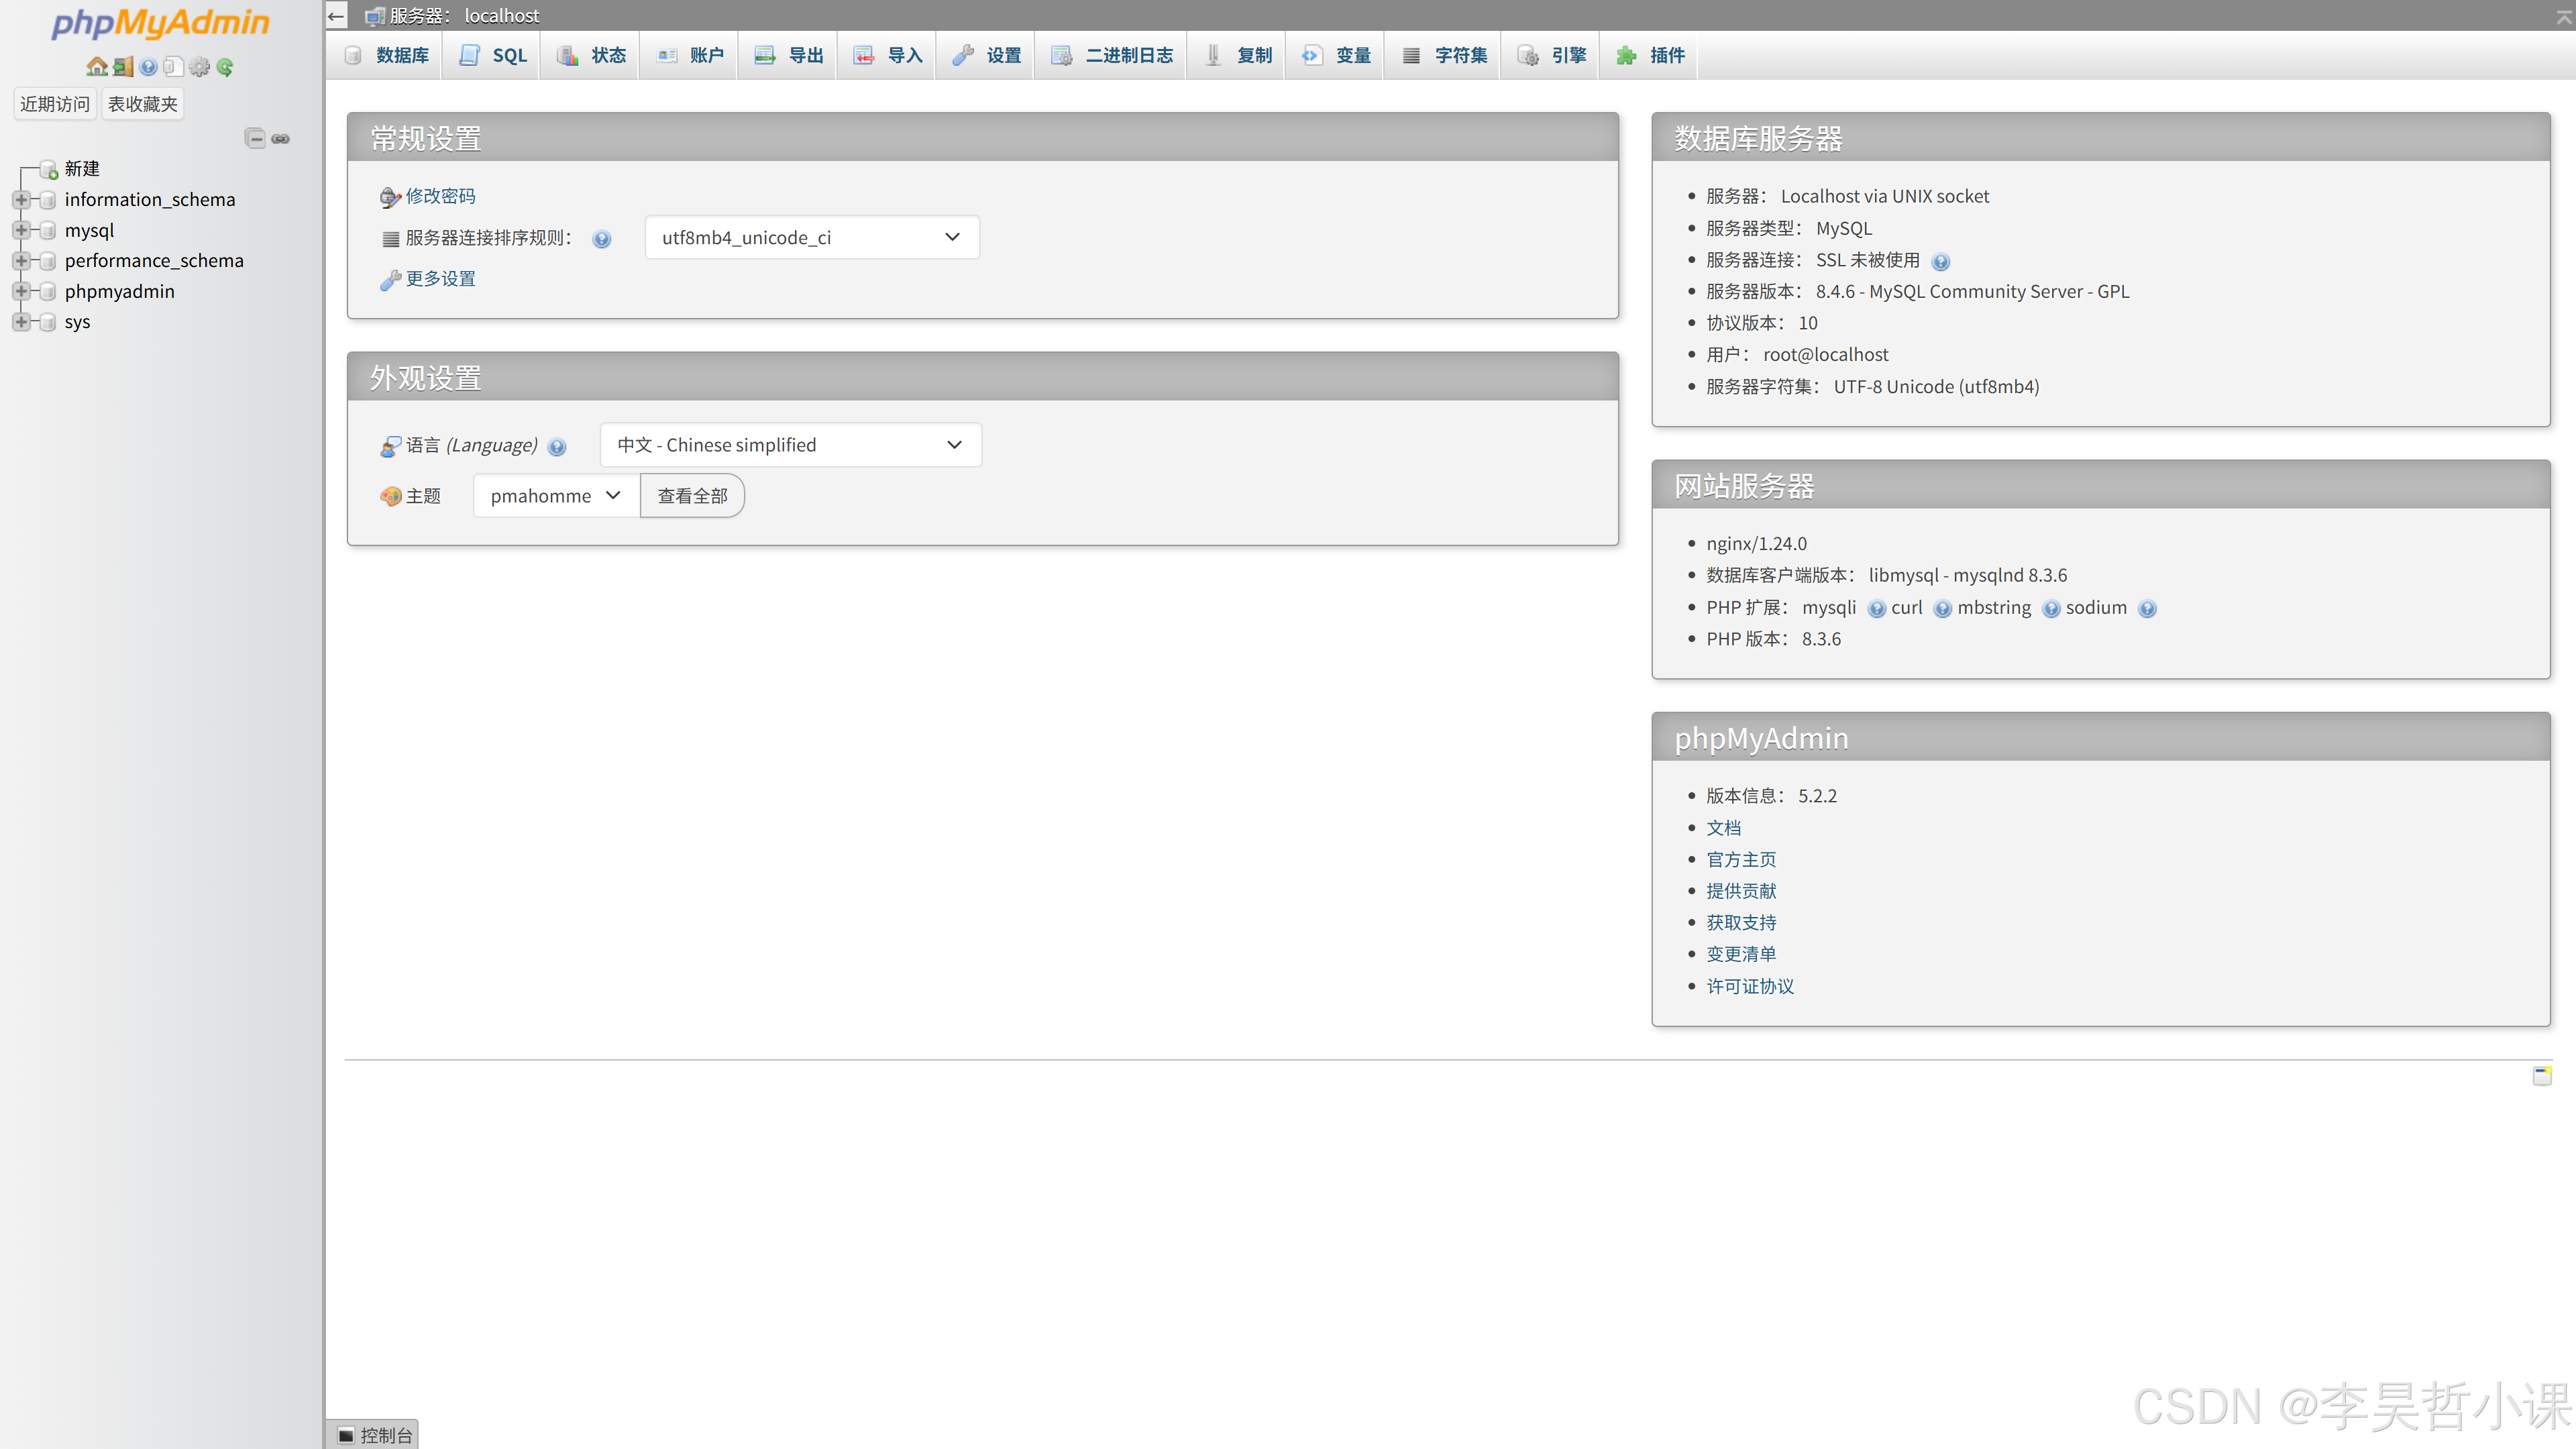The height and width of the screenshot is (1449, 2576).
Task: Go to the 账户 tab
Action: pos(691,55)
